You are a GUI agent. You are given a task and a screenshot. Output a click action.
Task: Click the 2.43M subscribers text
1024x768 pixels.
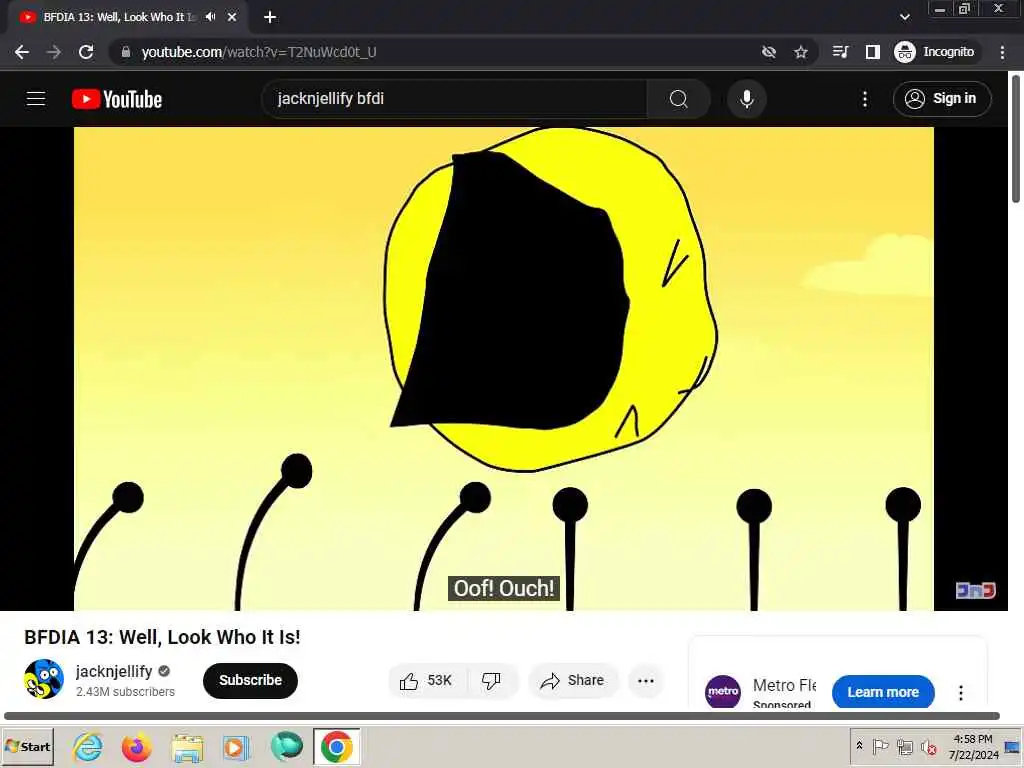pos(125,692)
